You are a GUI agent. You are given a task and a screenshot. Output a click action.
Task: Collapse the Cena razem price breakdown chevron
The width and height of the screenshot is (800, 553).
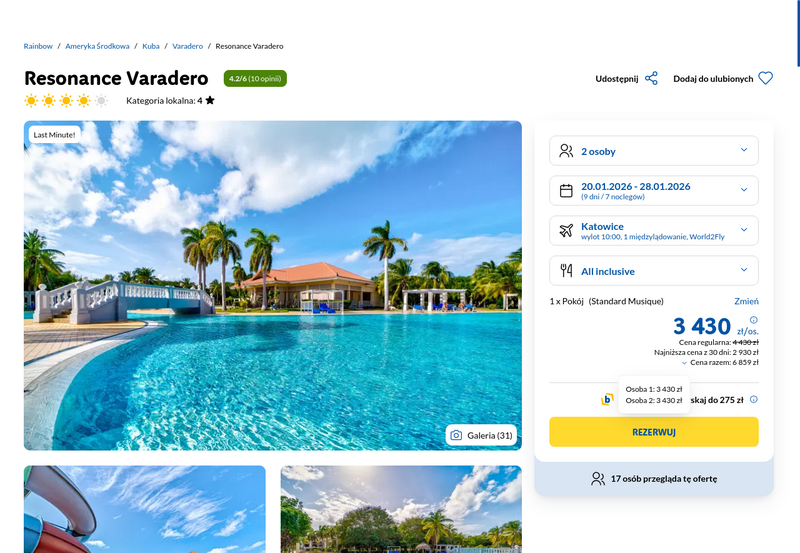pyautogui.click(x=684, y=363)
